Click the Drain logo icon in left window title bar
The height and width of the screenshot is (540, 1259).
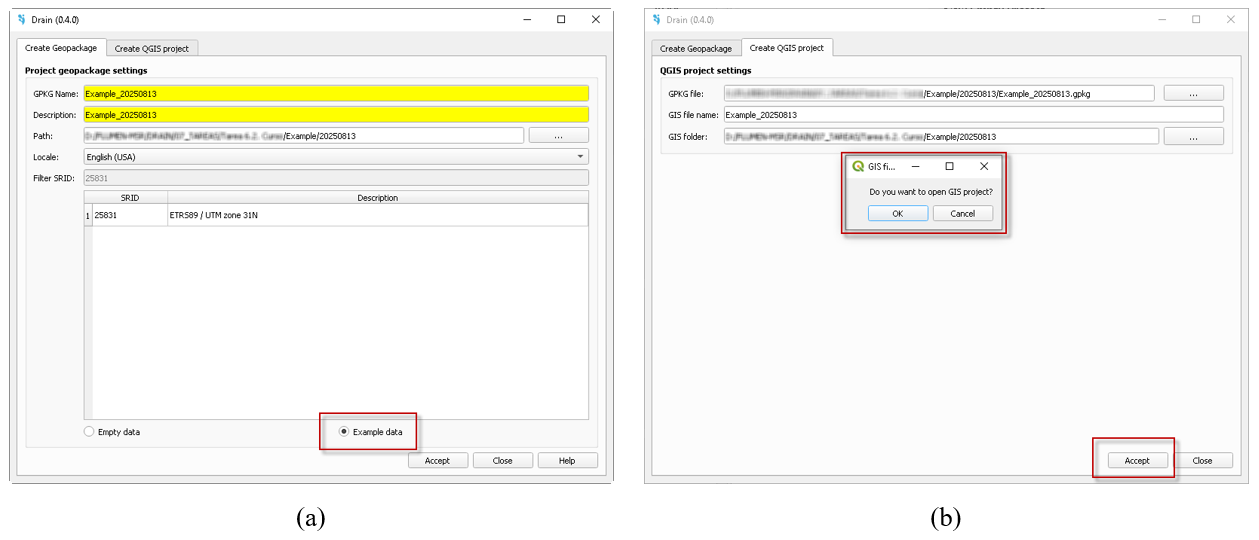[23, 19]
